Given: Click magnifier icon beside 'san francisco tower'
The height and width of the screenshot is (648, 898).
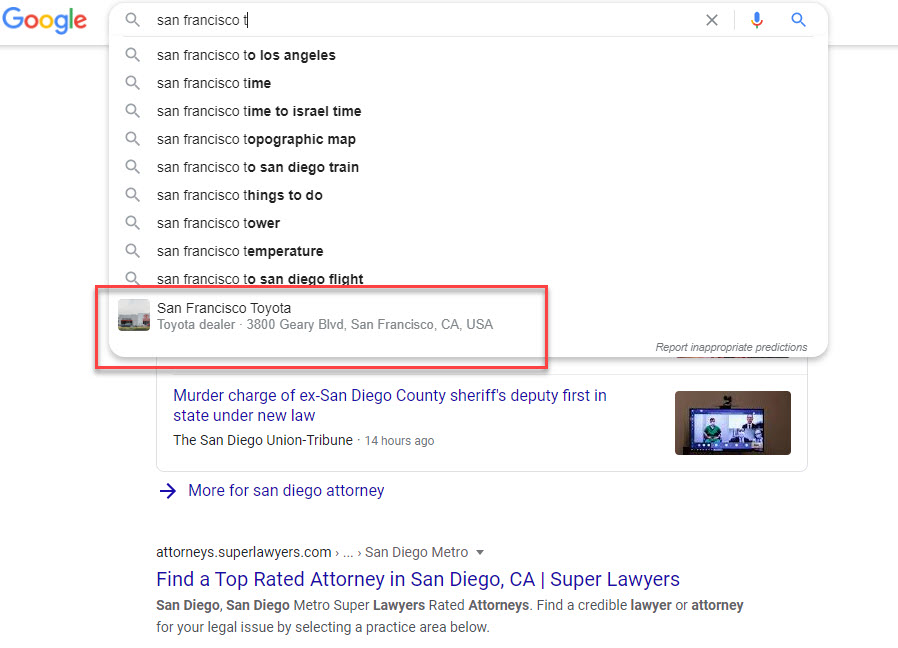Looking at the screenshot, I should coord(132,223).
